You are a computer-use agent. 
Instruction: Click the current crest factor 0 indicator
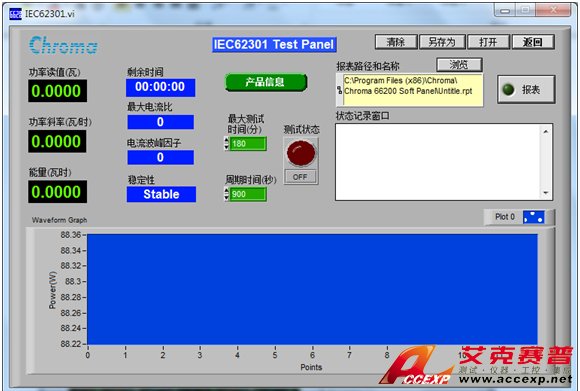[x=161, y=157]
